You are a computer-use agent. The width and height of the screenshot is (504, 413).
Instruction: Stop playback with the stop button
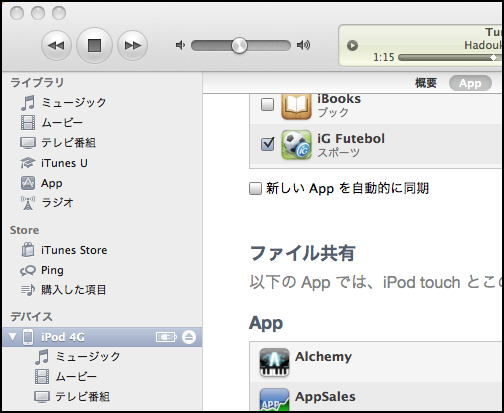click(x=94, y=45)
